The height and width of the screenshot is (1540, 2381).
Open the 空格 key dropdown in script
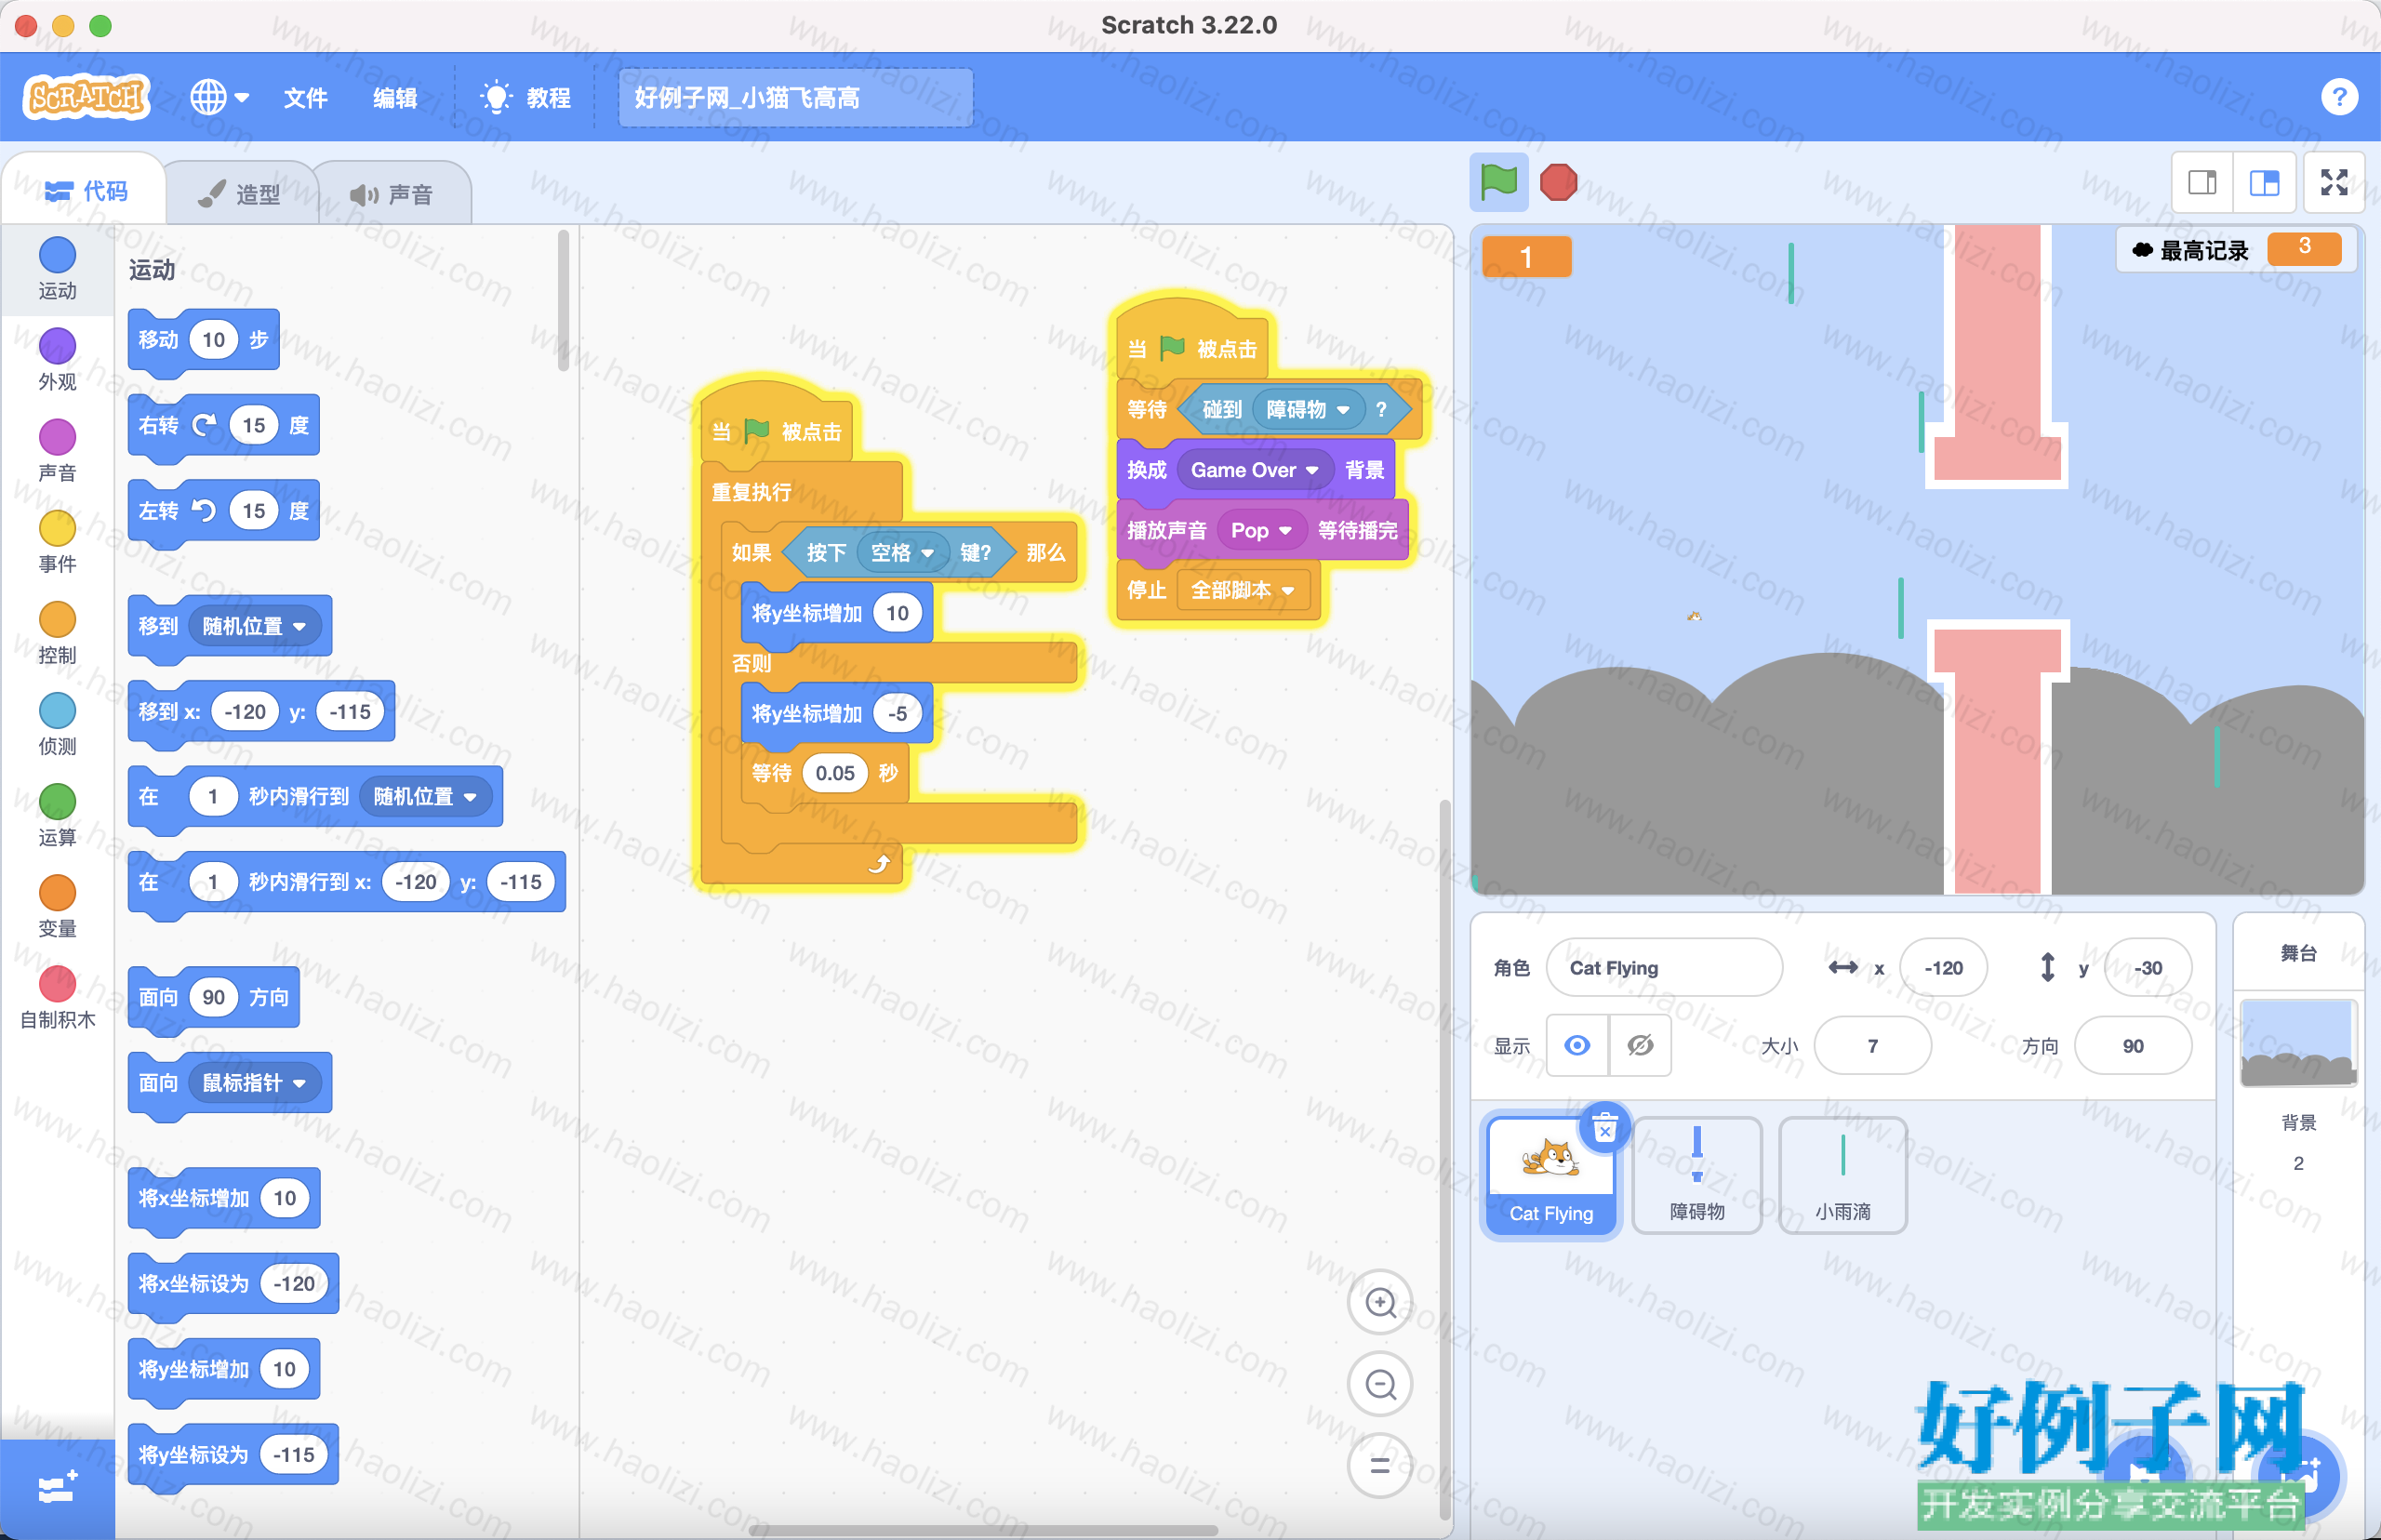click(902, 552)
